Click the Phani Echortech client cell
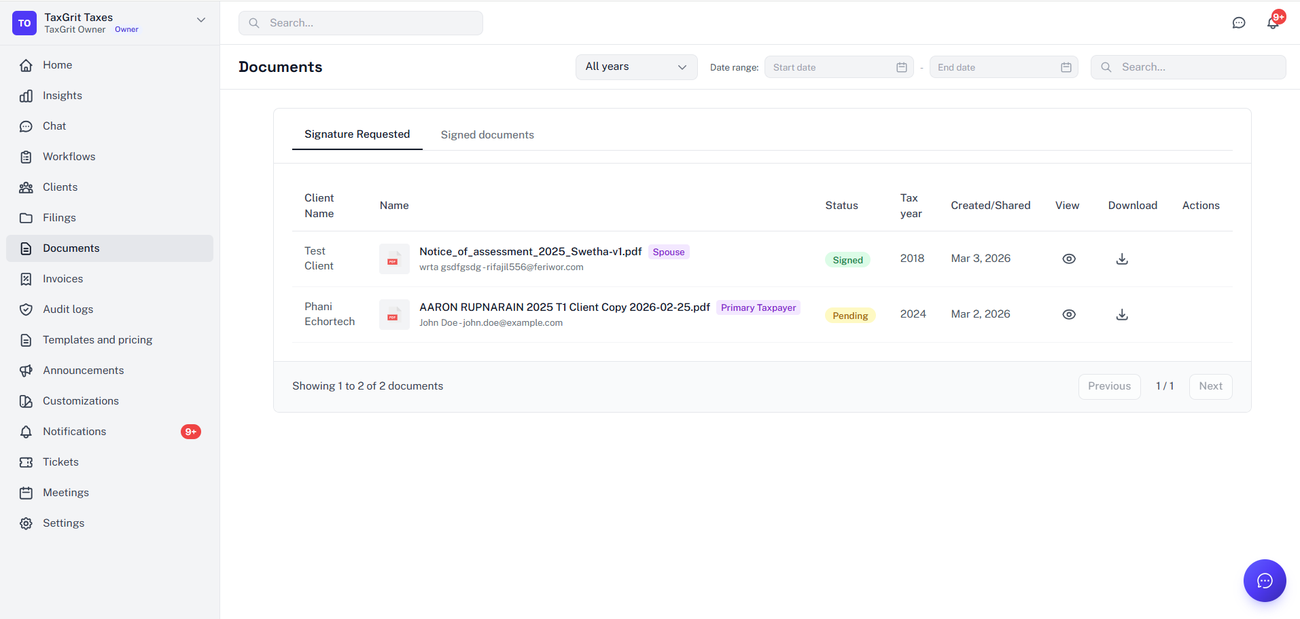The height and width of the screenshot is (619, 1300). pyautogui.click(x=330, y=314)
